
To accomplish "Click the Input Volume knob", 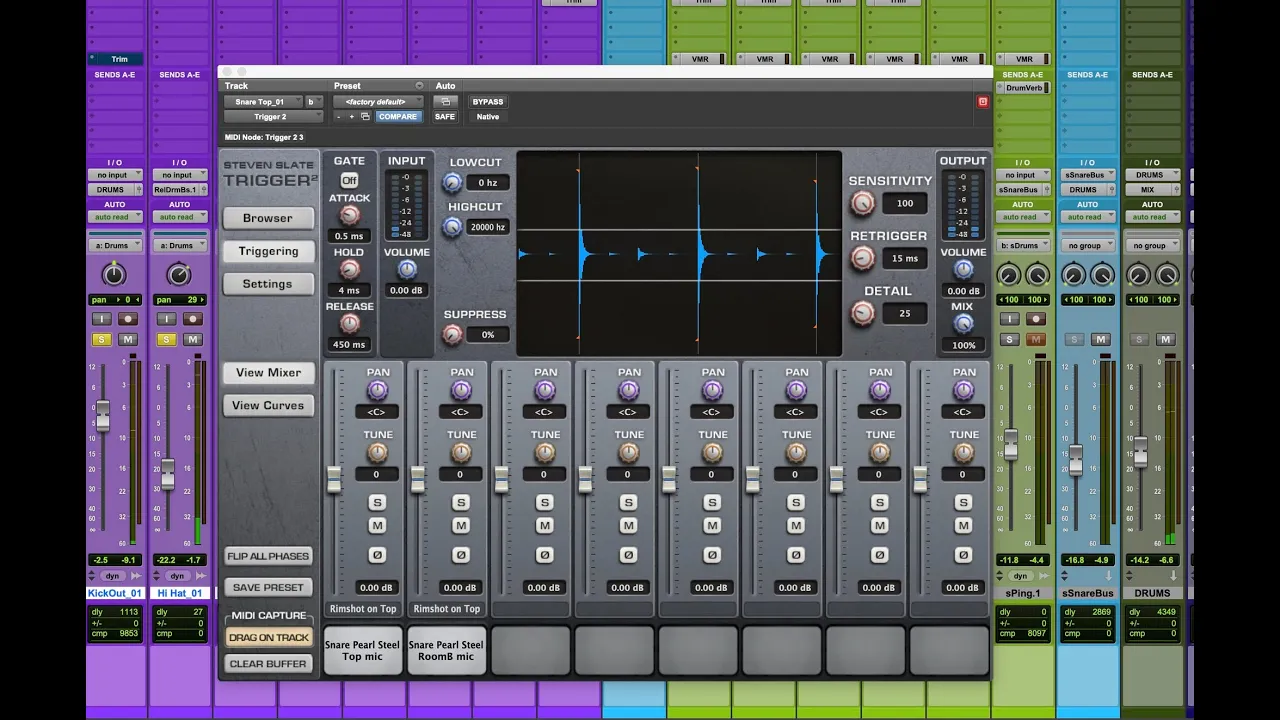I will click(407, 270).
